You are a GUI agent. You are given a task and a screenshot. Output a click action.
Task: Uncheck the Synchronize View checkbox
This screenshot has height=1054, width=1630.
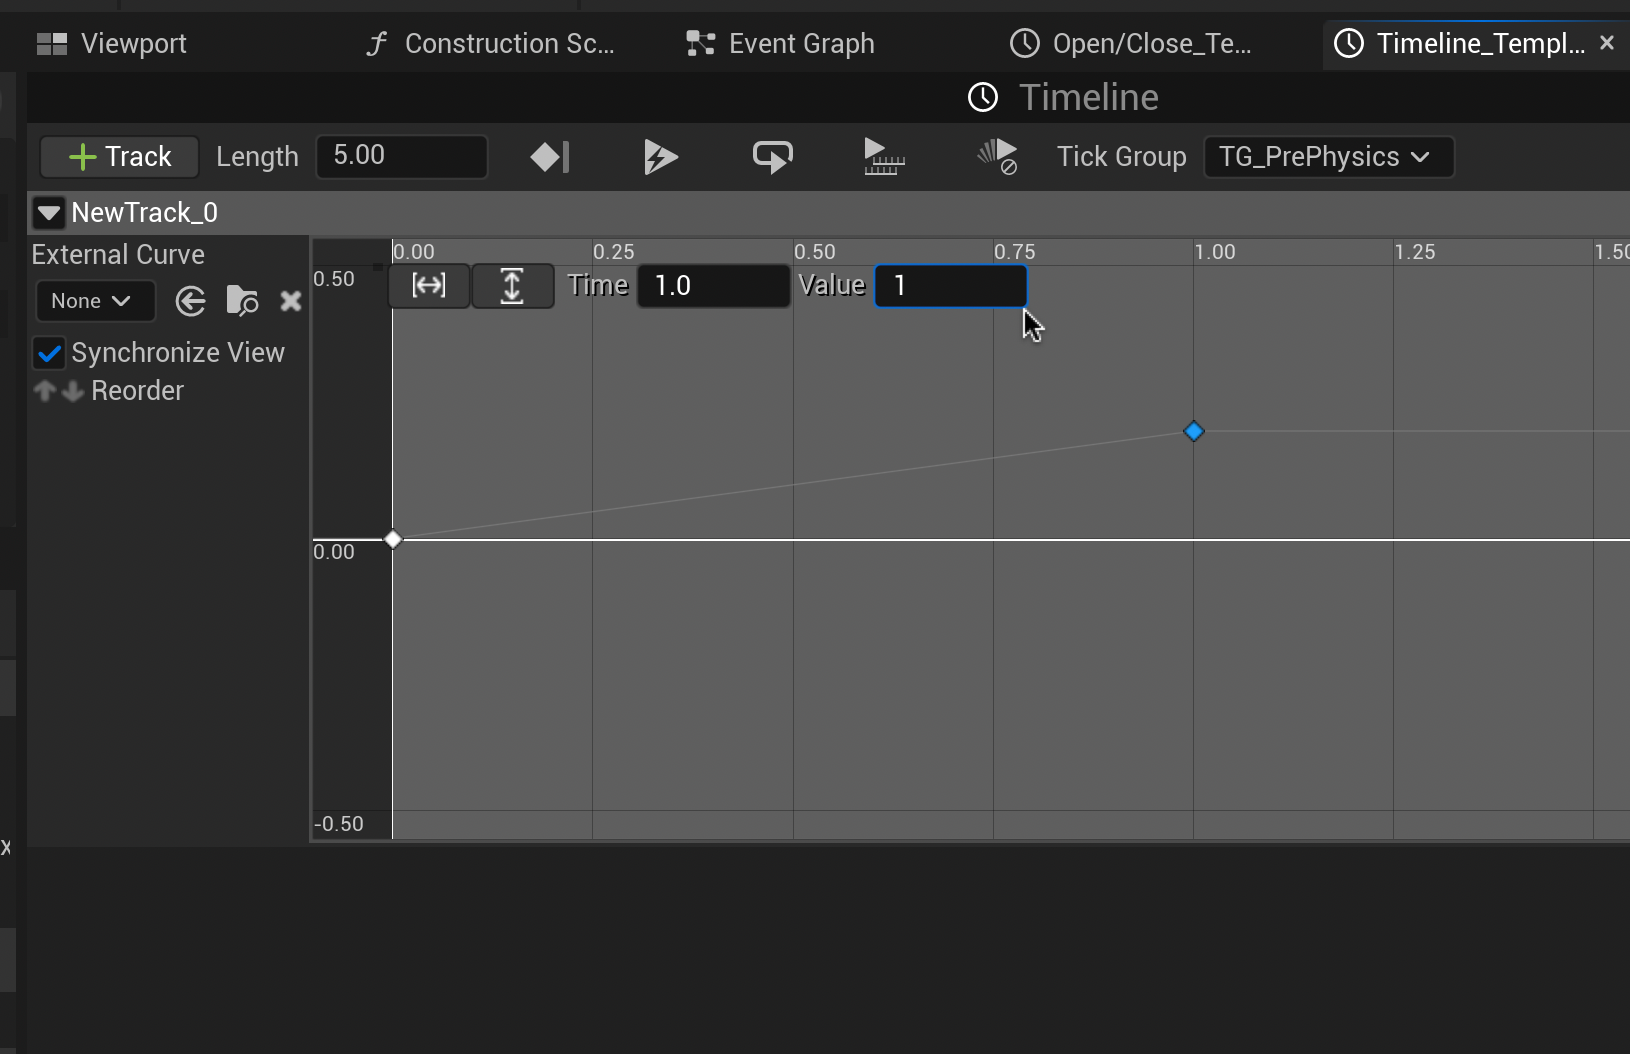coord(49,353)
